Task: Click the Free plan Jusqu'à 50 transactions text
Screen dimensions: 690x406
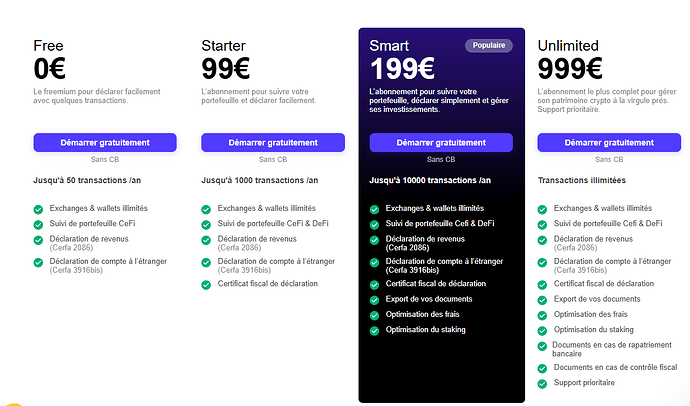Action: (x=87, y=180)
